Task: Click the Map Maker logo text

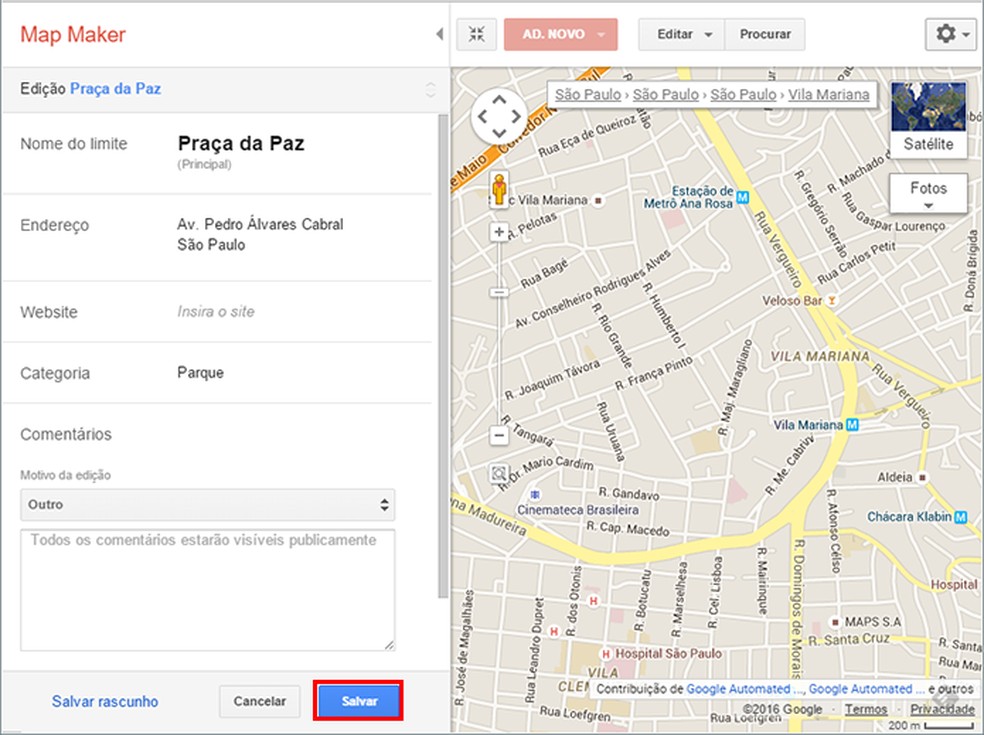Action: pos(73,35)
